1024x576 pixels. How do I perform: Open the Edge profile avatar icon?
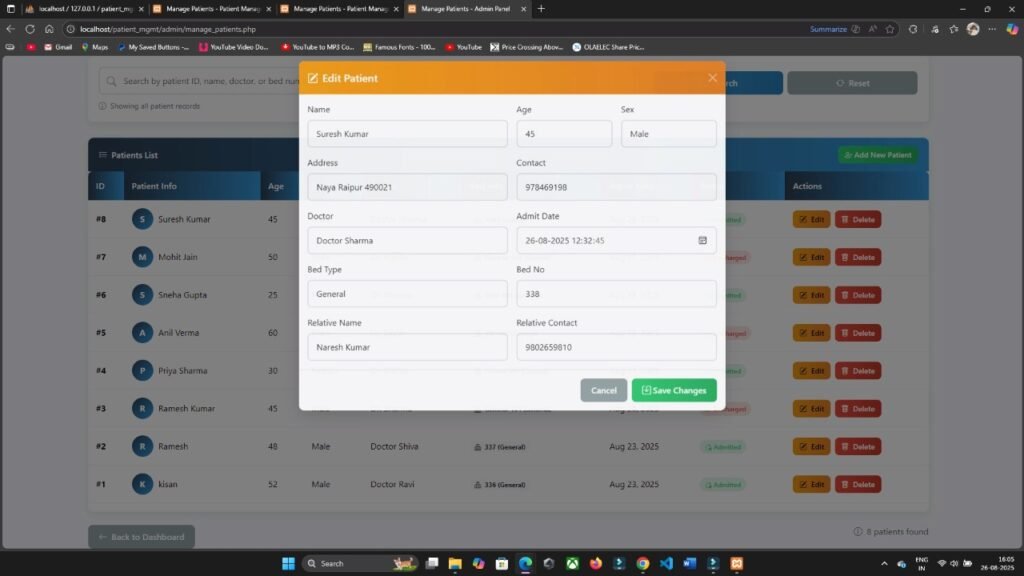click(972, 29)
